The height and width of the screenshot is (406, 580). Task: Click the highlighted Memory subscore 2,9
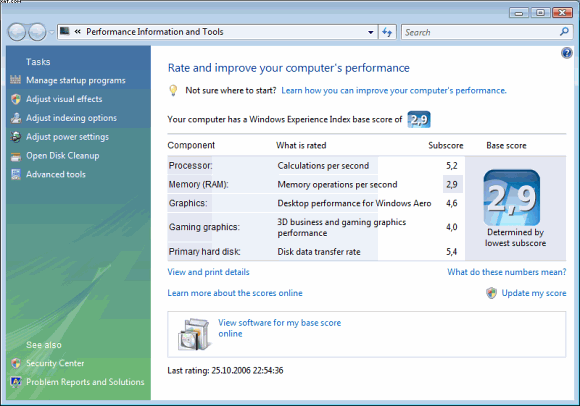tap(452, 185)
